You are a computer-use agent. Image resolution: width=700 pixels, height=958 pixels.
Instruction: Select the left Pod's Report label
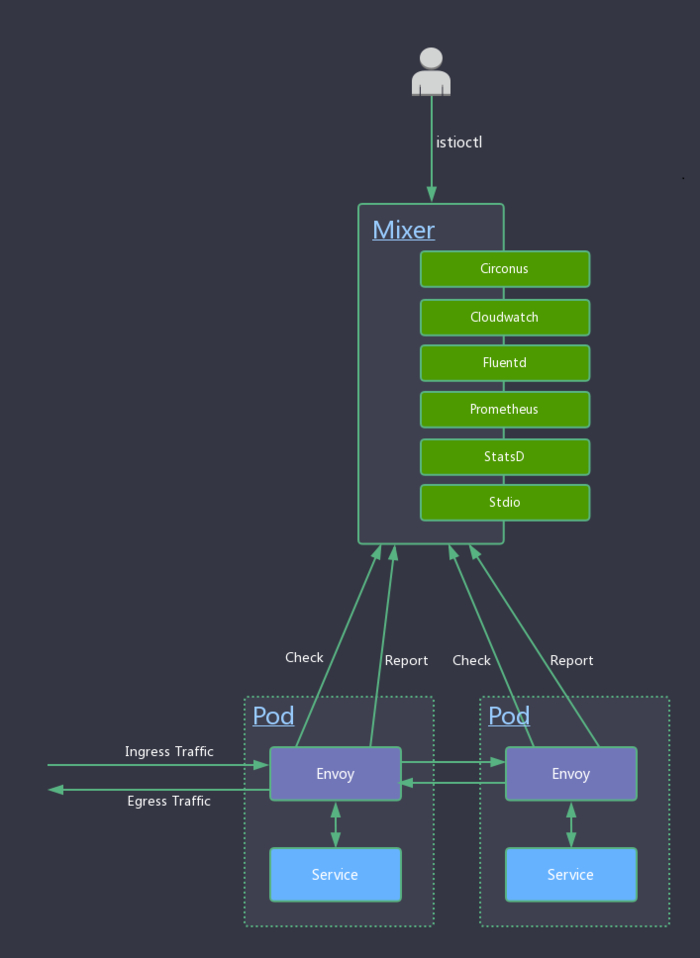[406, 660]
